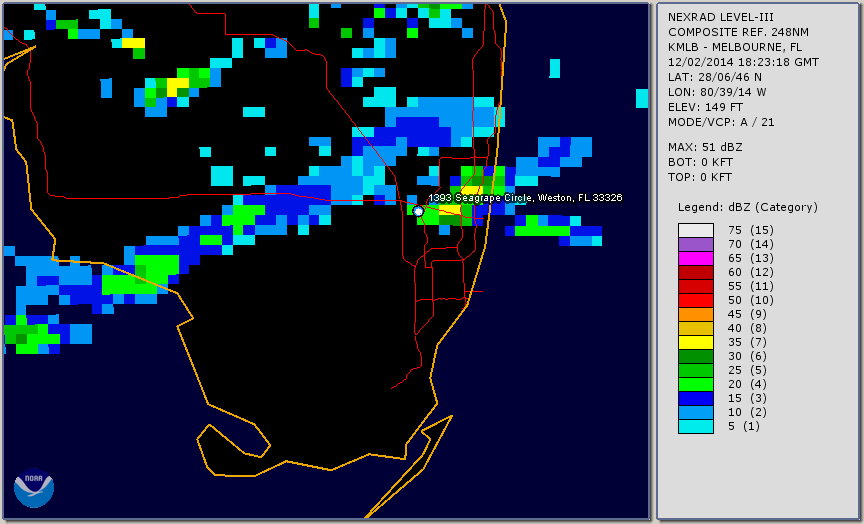The image size is (864, 524).
Task: Click the COMPOSITE REF. 248NM line
Action: point(738,32)
